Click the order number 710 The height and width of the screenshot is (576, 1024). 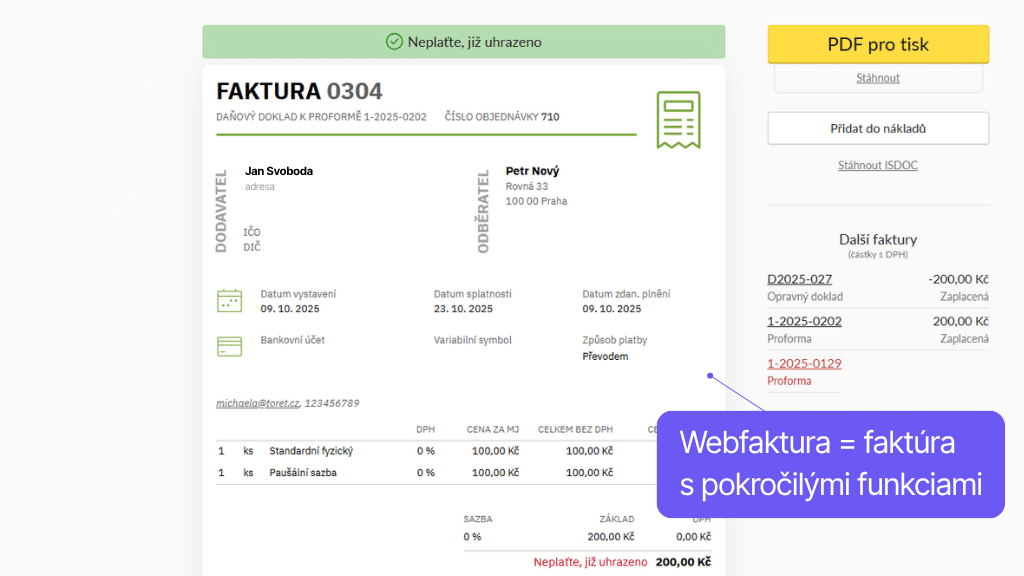pyautogui.click(x=550, y=117)
